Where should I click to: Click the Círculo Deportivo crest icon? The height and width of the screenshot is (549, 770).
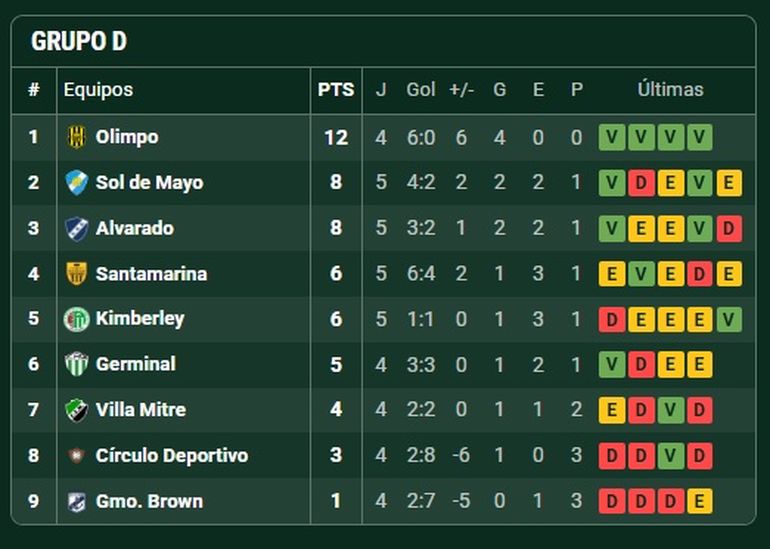77,456
